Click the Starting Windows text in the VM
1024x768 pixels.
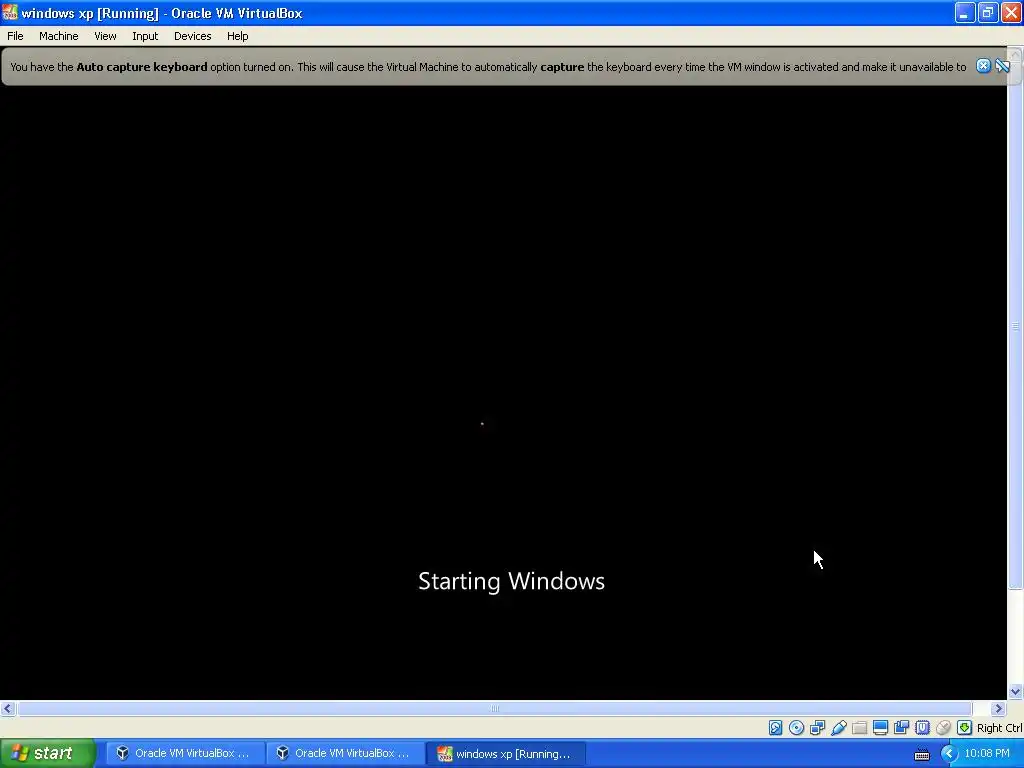[511, 581]
